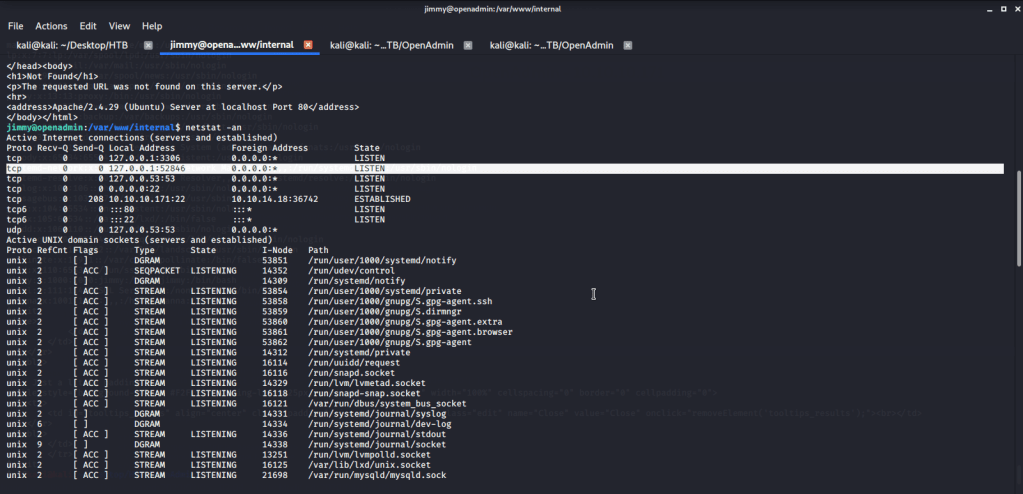
Task: Close the rightmost OpenAdmin tab using its X icon
Action: point(628,45)
